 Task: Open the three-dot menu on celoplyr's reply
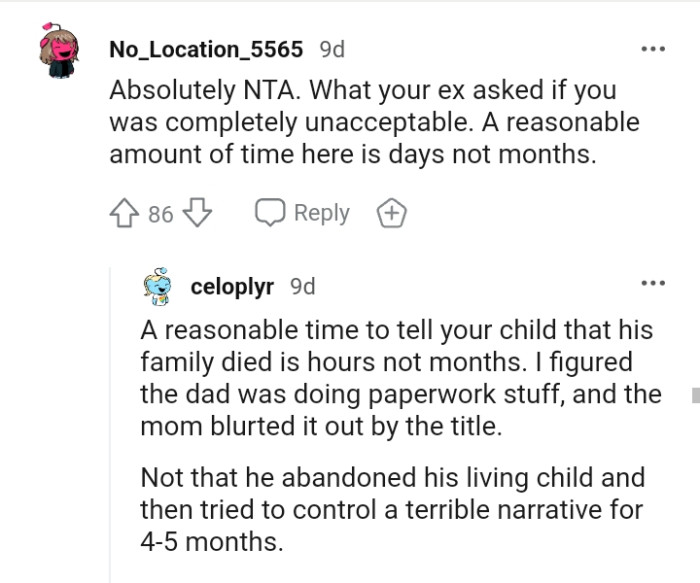[x=653, y=283]
